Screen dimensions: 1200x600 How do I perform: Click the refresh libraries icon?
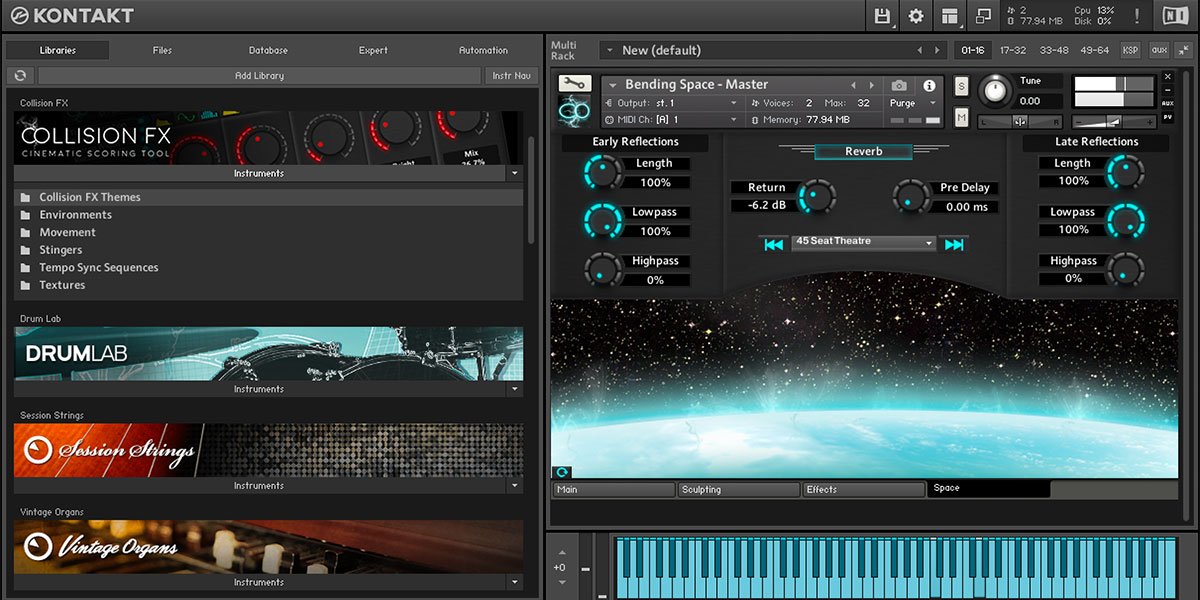click(x=20, y=76)
